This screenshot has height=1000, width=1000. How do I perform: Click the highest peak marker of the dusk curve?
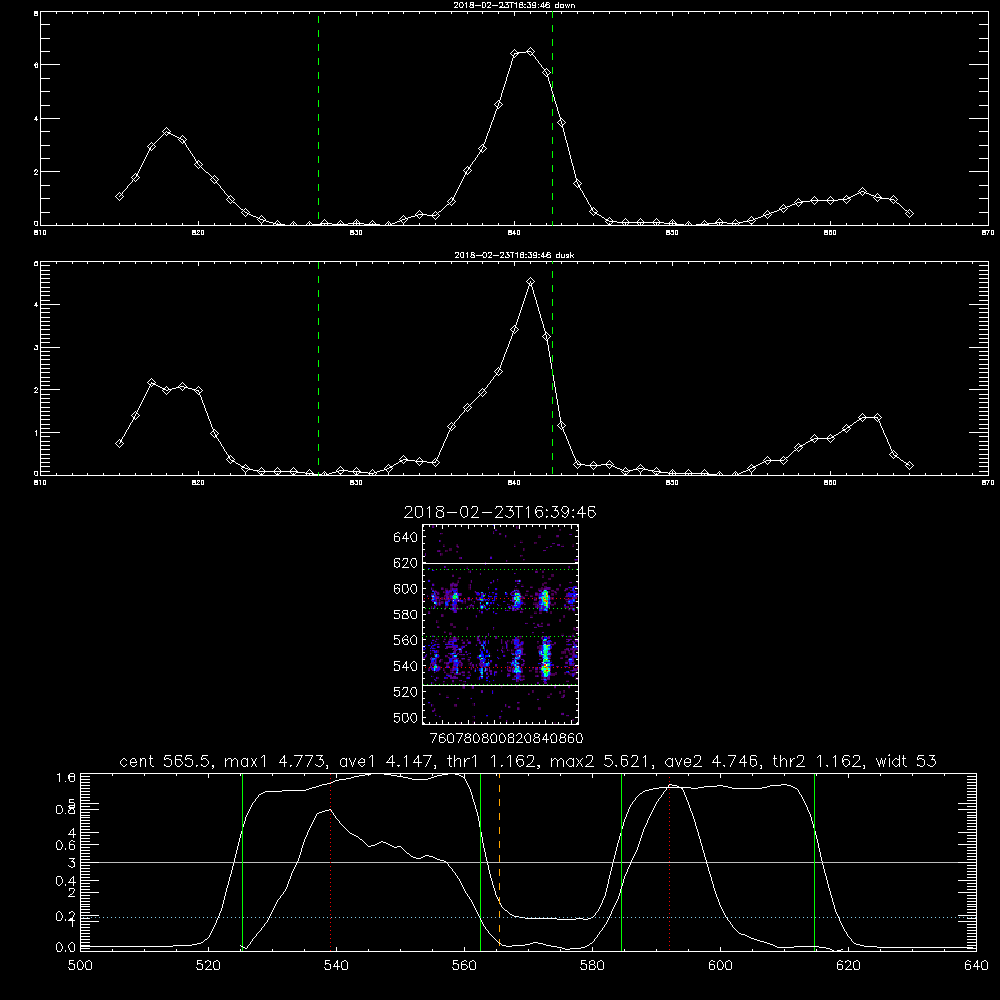[531, 281]
